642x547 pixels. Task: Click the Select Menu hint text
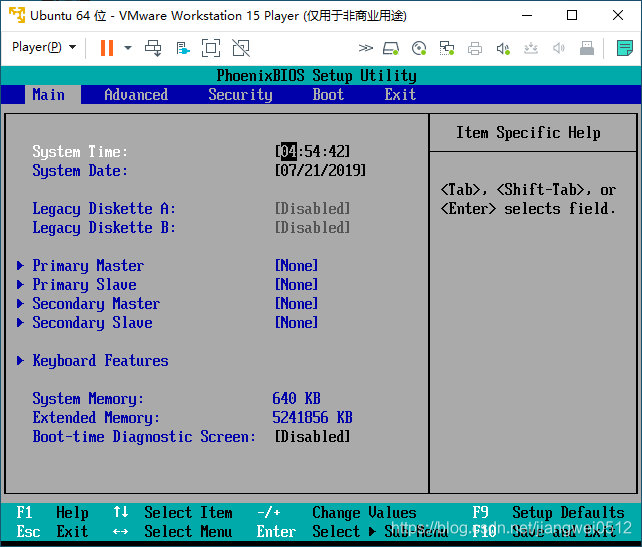[x=188, y=531]
